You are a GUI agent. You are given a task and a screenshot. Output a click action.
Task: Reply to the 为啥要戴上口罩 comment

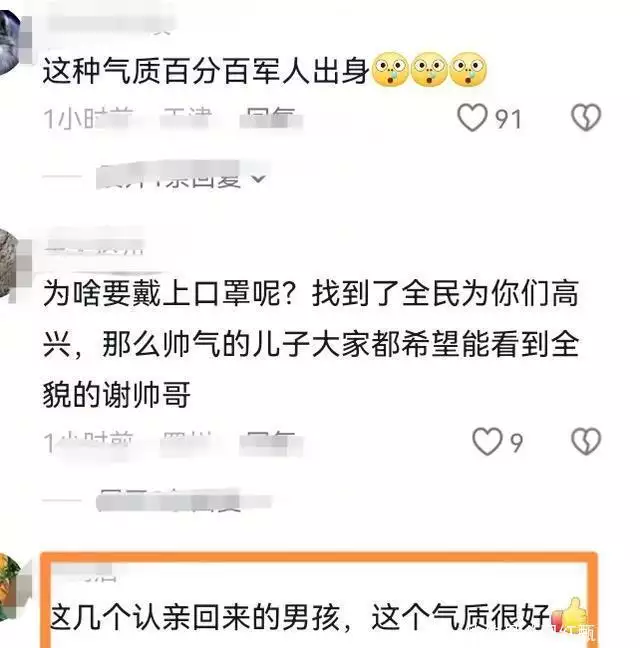coord(271,443)
